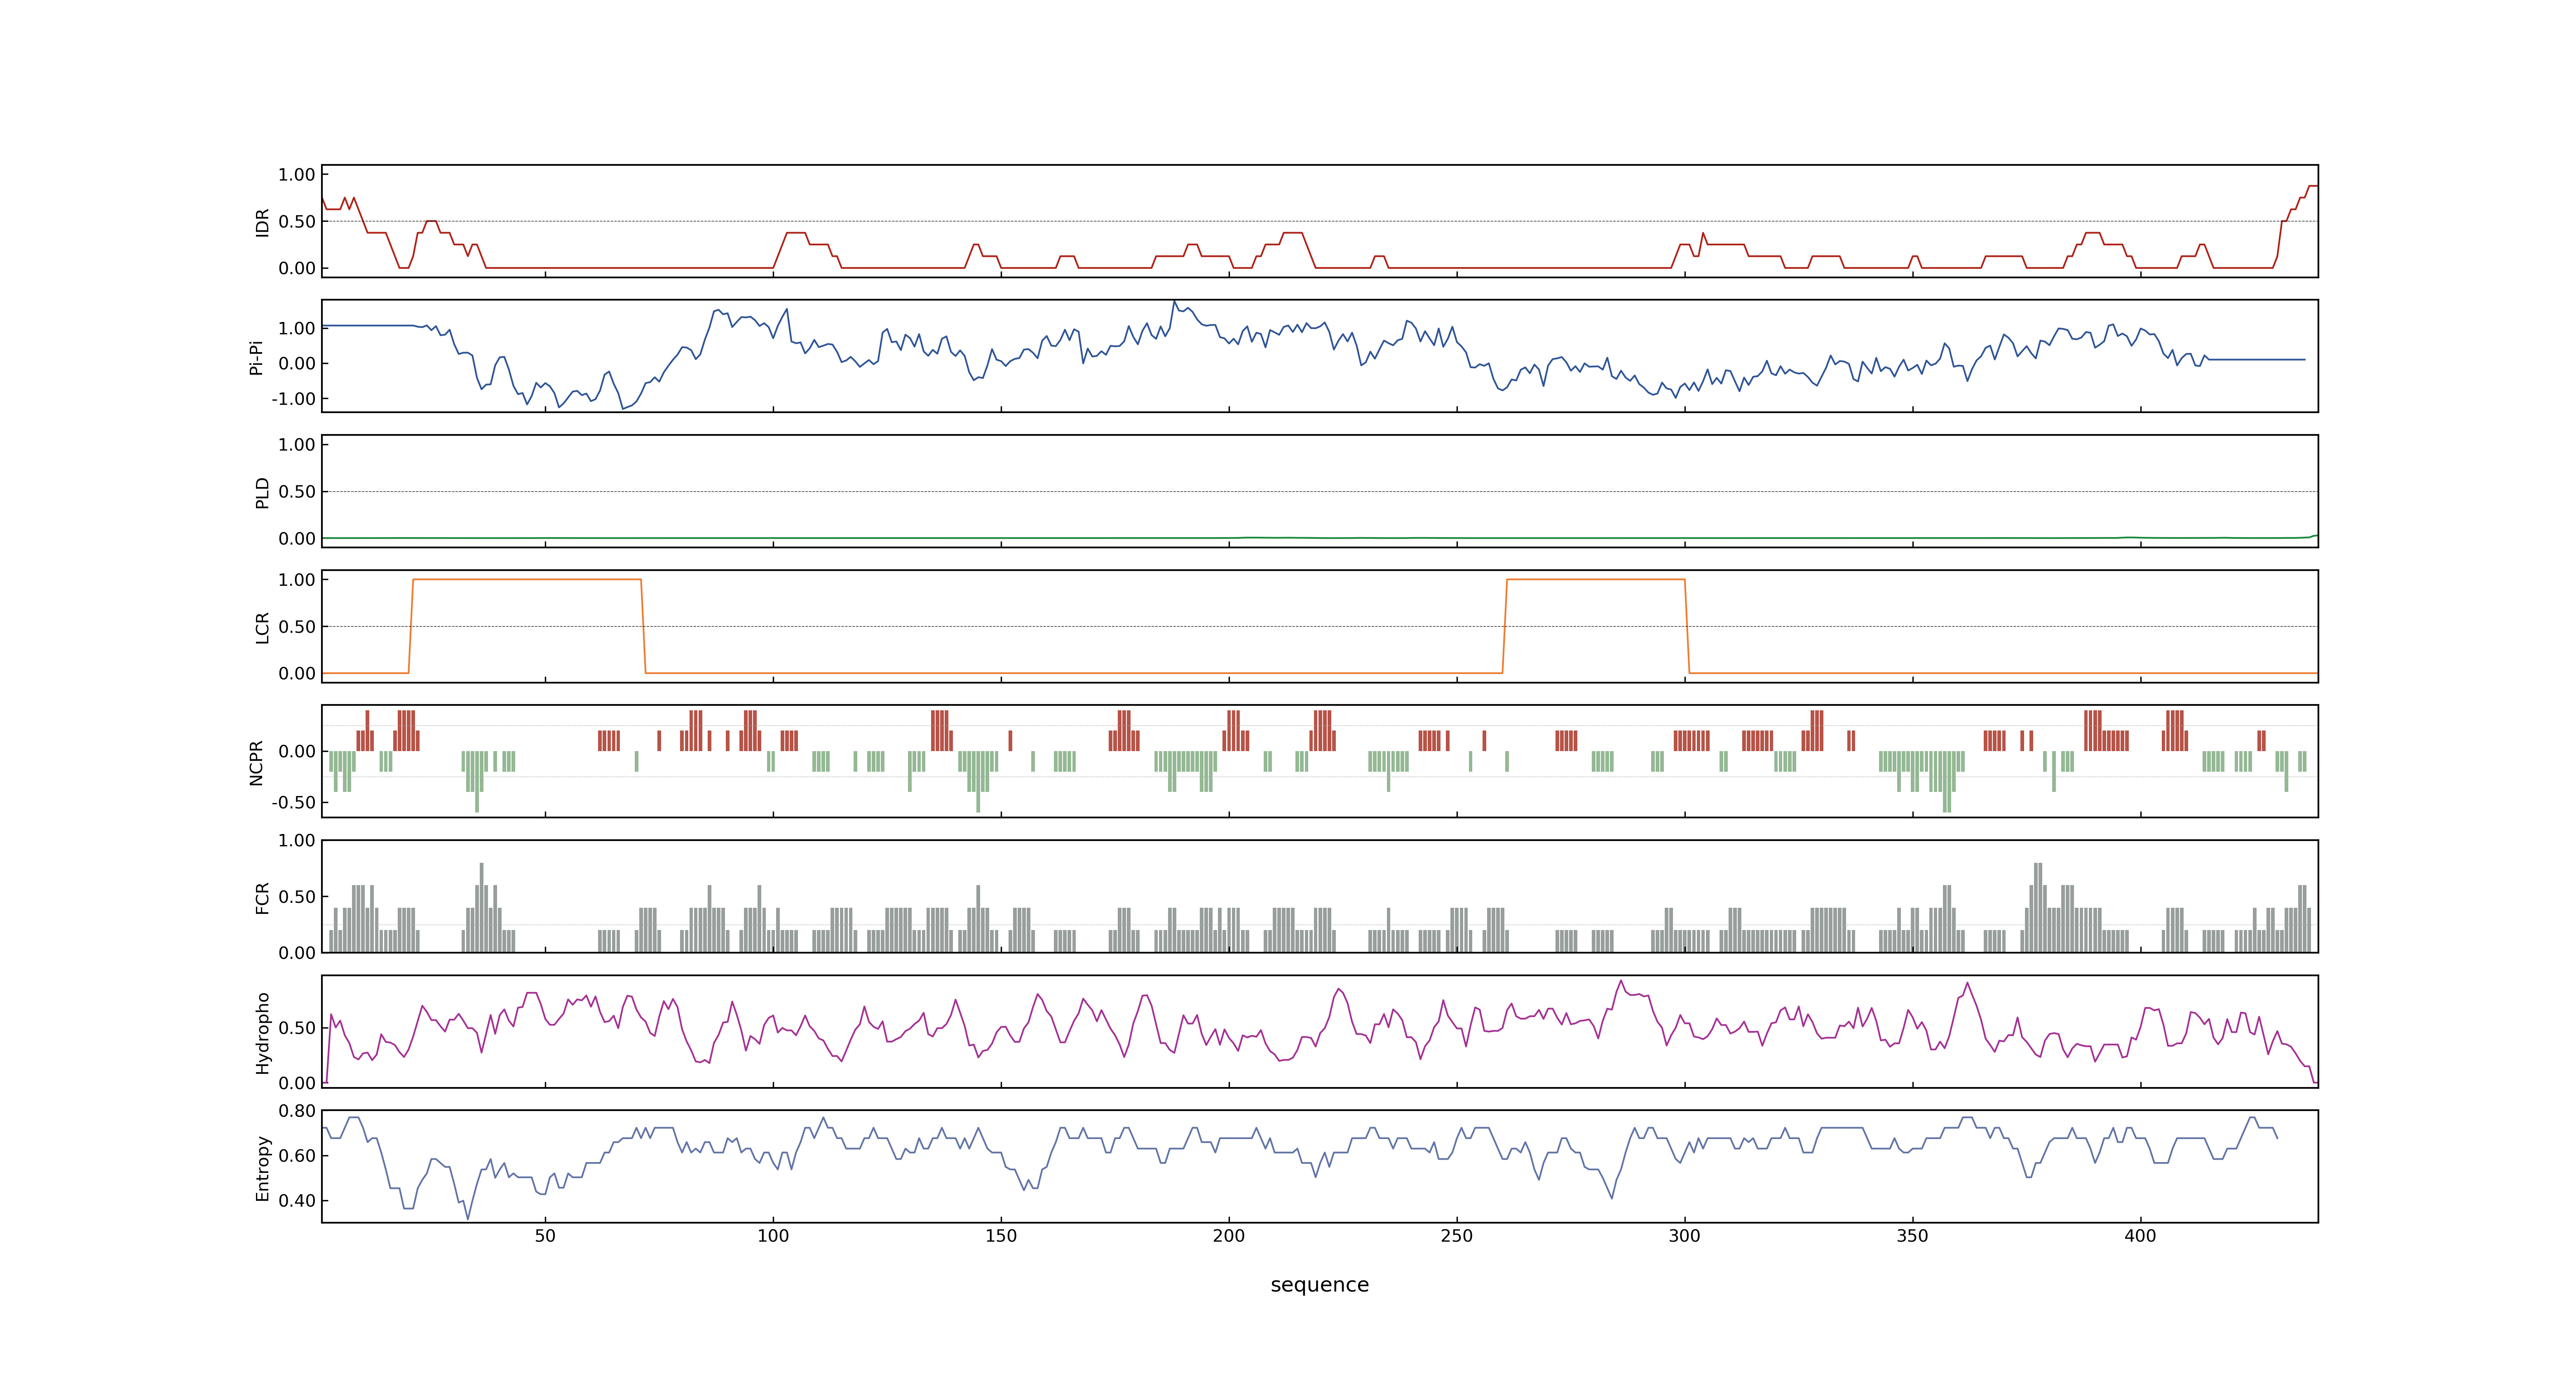The height and width of the screenshot is (1374, 2576).
Task: Click the 0.60 tick on Entropy axis
Action: click(297, 1155)
